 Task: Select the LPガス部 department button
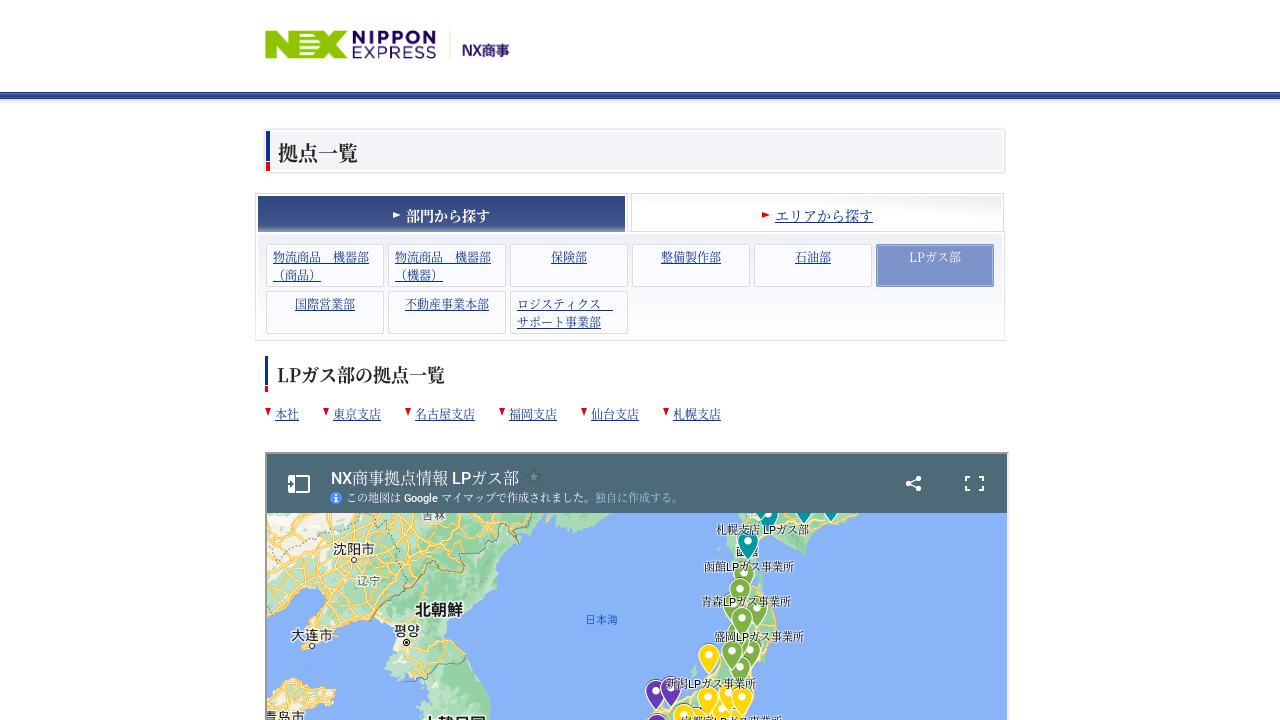935,265
